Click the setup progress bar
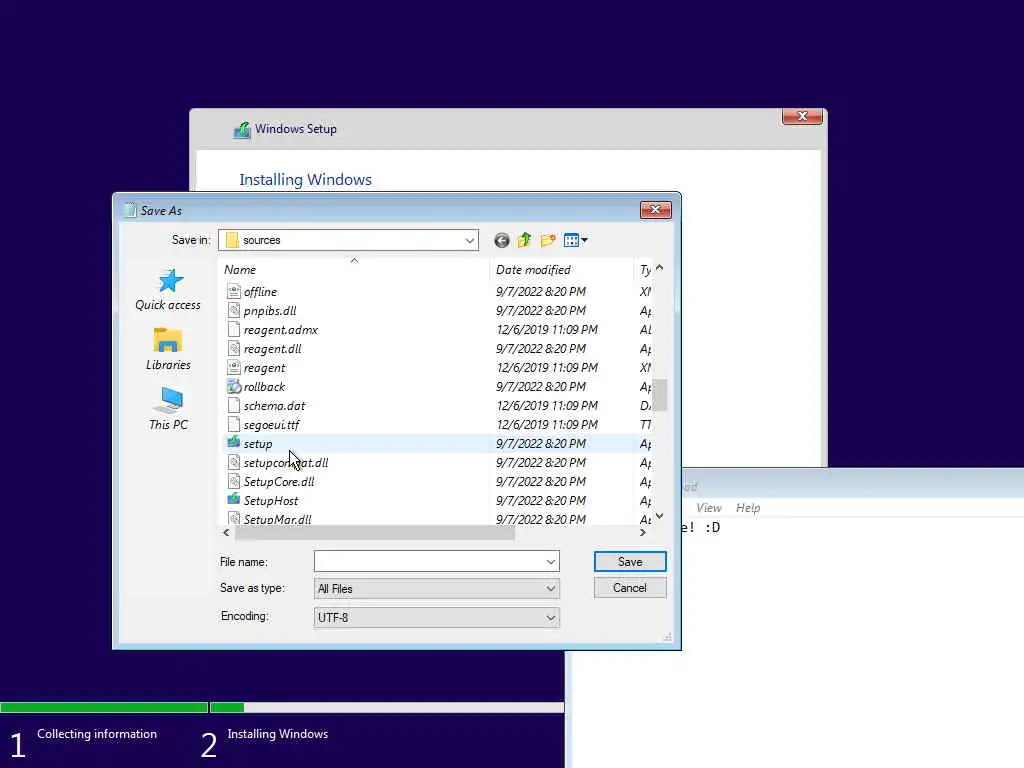Screen dimensions: 1024x768 (x=282, y=707)
